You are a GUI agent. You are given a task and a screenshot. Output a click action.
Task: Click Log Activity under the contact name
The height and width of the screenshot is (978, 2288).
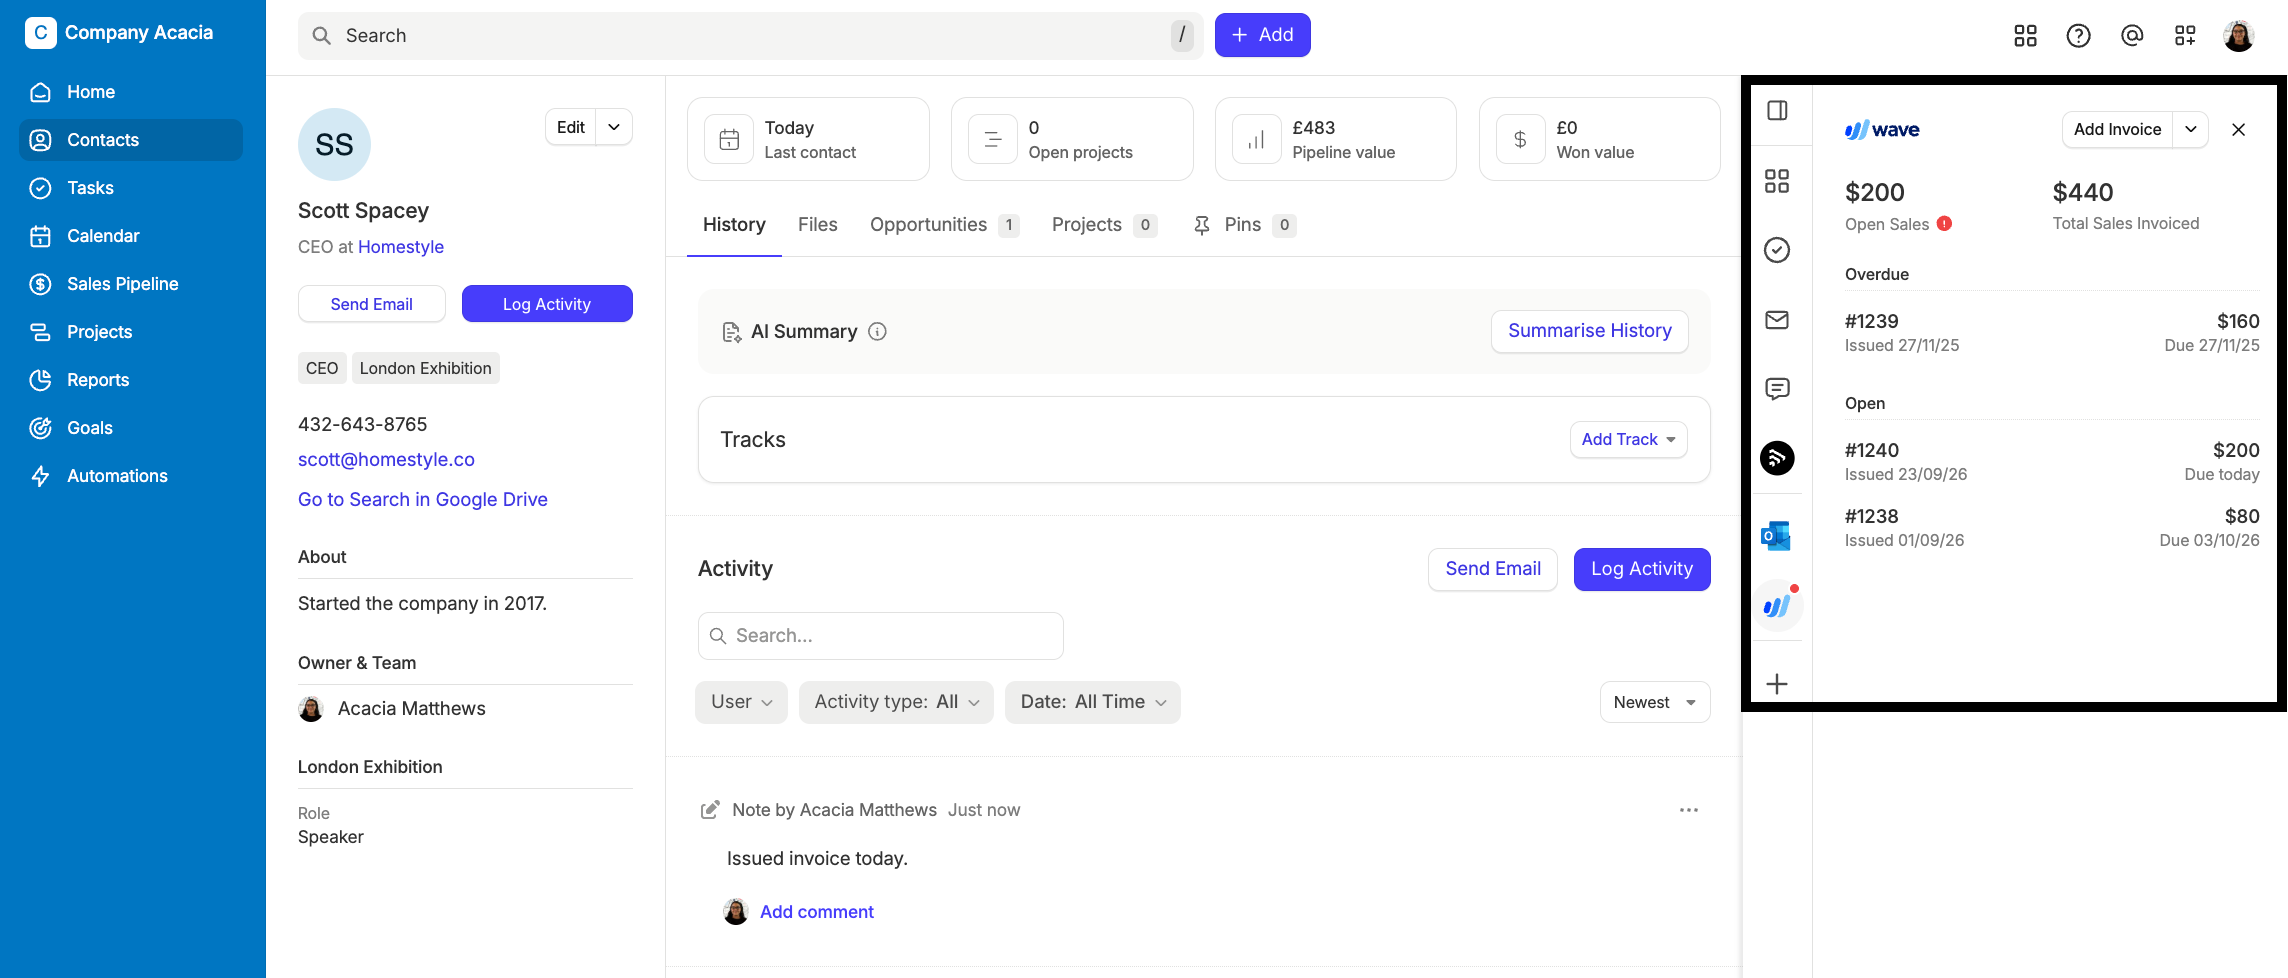(x=547, y=304)
